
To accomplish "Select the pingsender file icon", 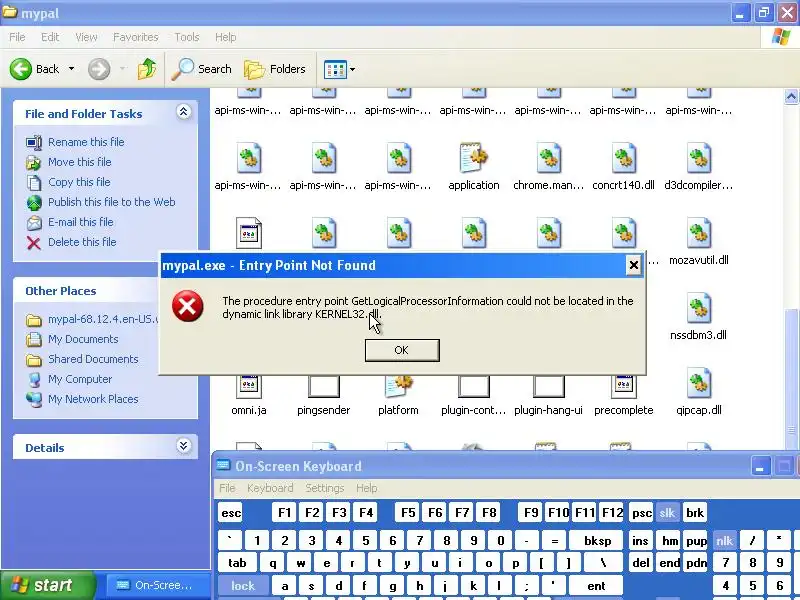I will 323,387.
